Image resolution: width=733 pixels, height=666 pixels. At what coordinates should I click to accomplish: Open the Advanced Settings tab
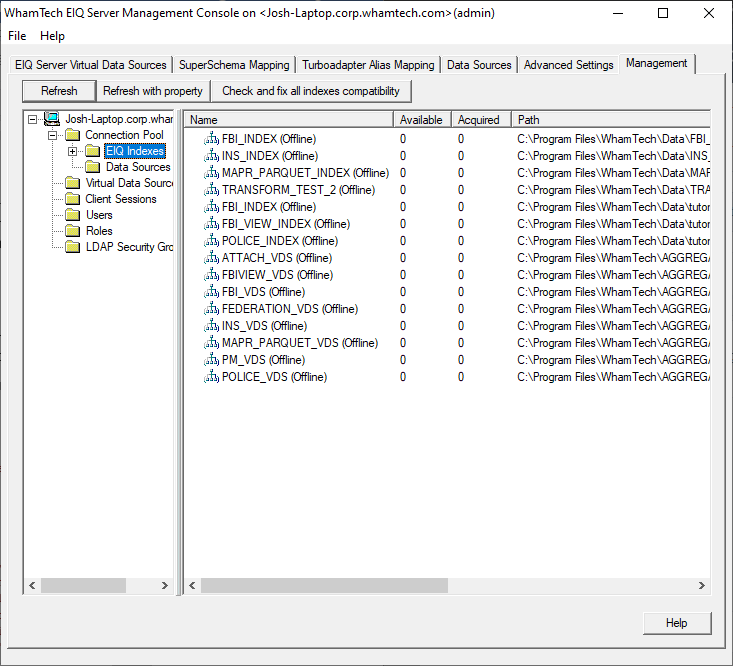coord(568,65)
